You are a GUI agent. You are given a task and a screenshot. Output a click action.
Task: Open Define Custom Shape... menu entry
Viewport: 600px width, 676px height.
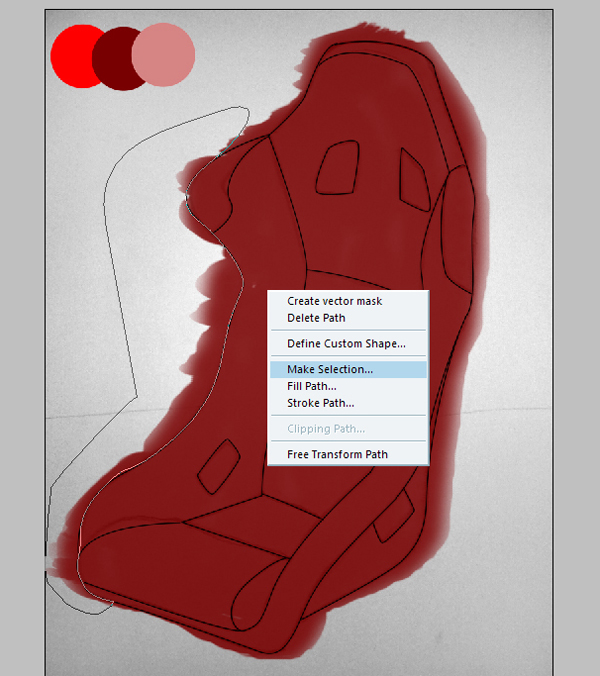pyautogui.click(x=348, y=344)
